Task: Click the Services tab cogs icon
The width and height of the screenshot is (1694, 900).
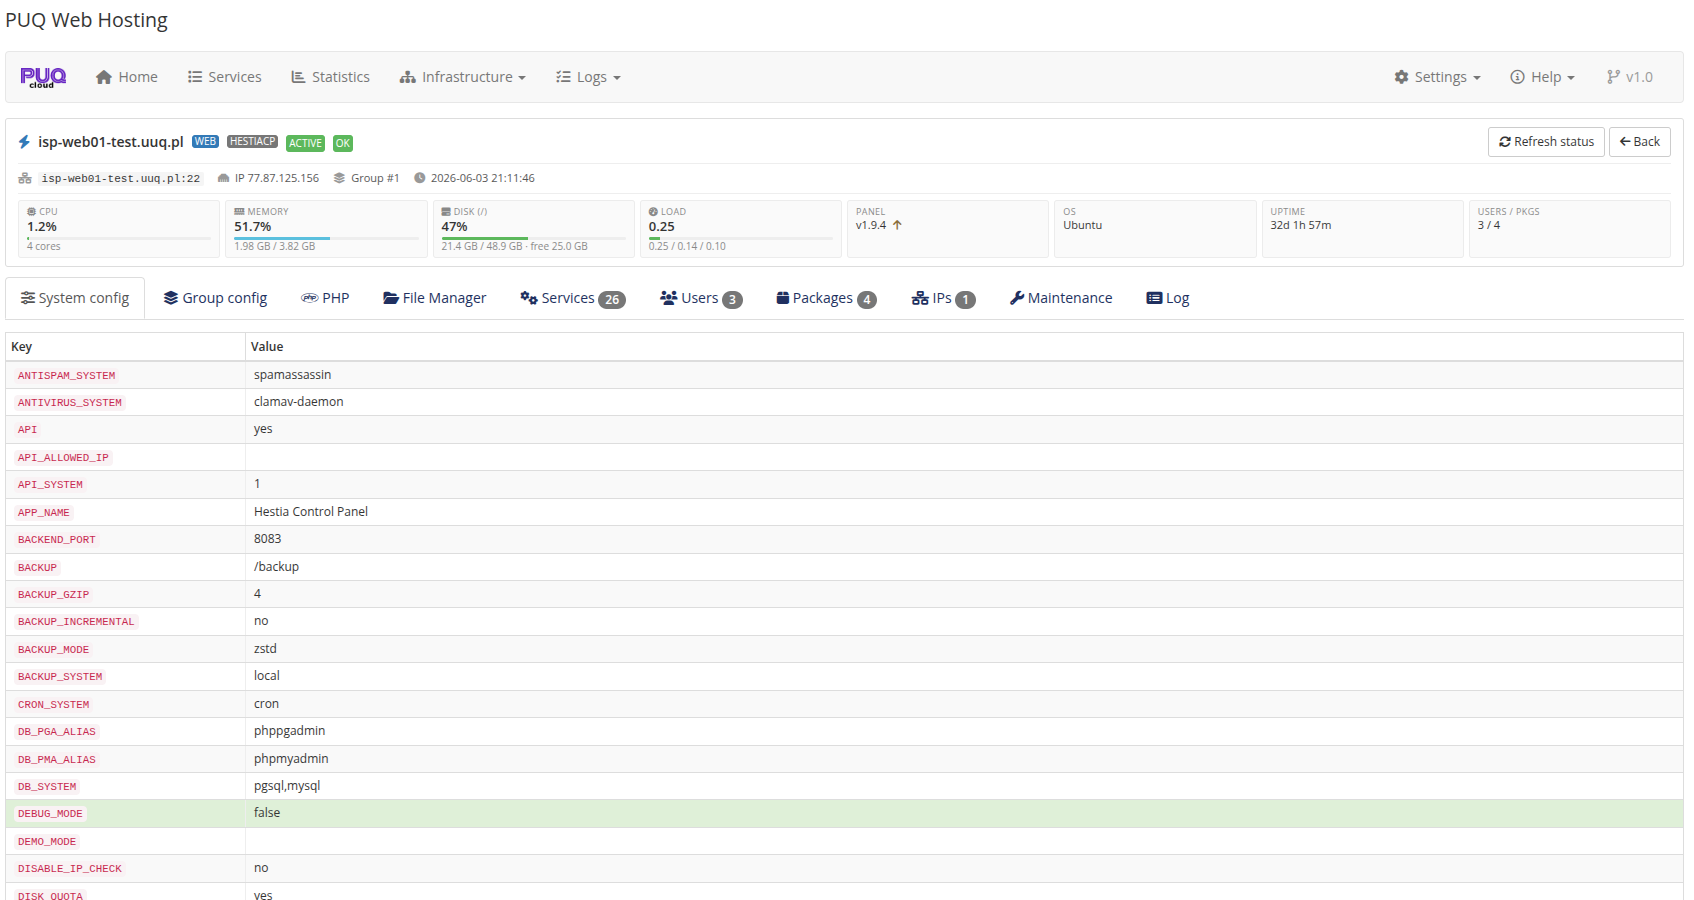Action: tap(529, 298)
